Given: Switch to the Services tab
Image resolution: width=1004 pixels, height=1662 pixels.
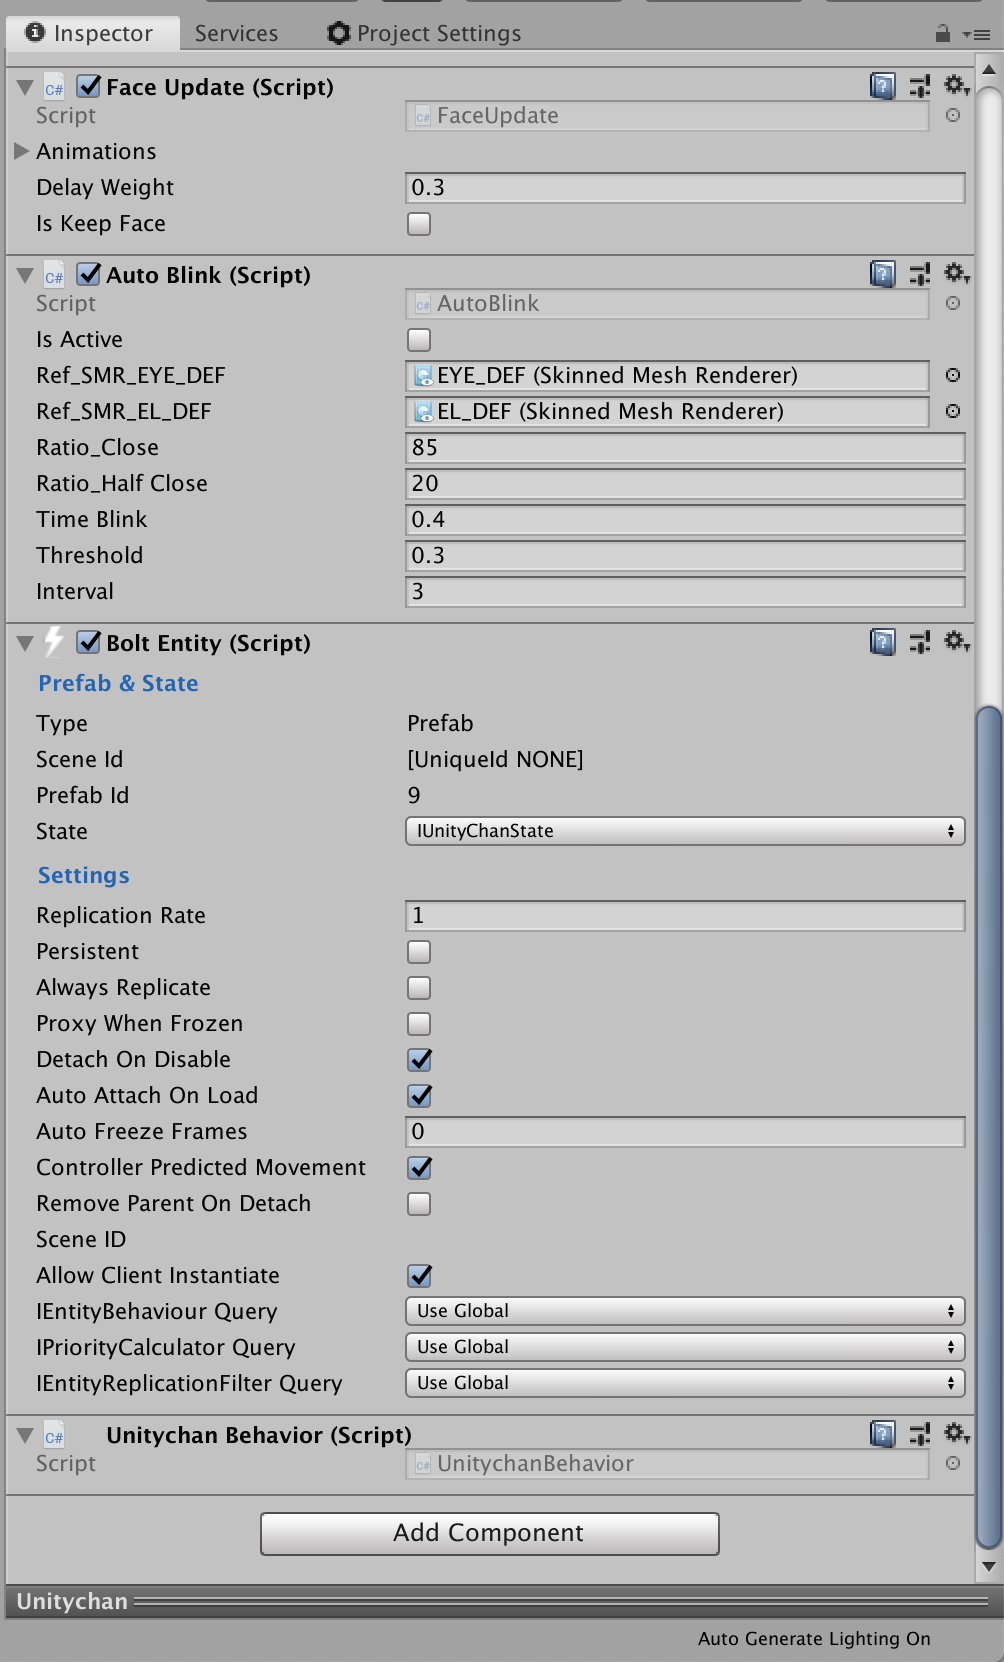Looking at the screenshot, I should pyautogui.click(x=236, y=33).
